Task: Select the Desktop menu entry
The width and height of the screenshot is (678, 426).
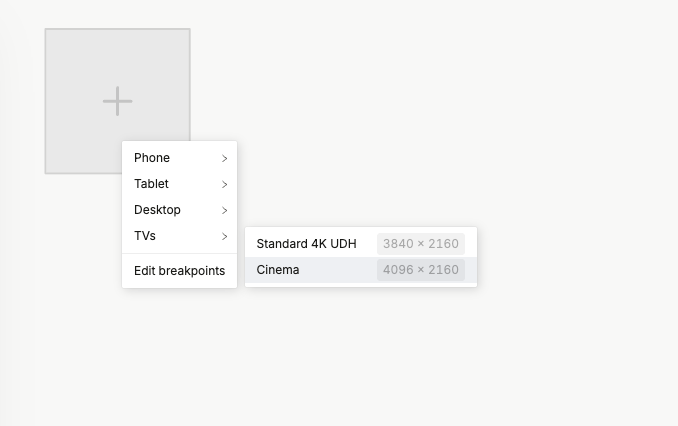Action: [x=157, y=210]
